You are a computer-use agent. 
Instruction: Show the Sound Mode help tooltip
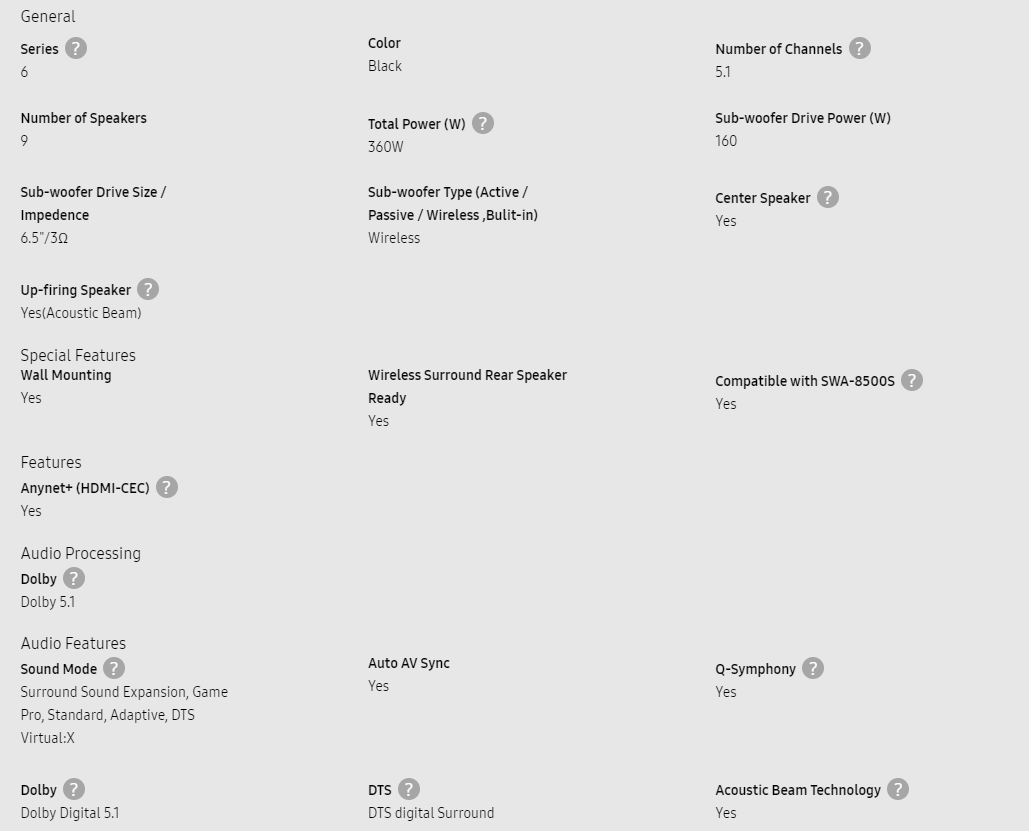tap(114, 668)
